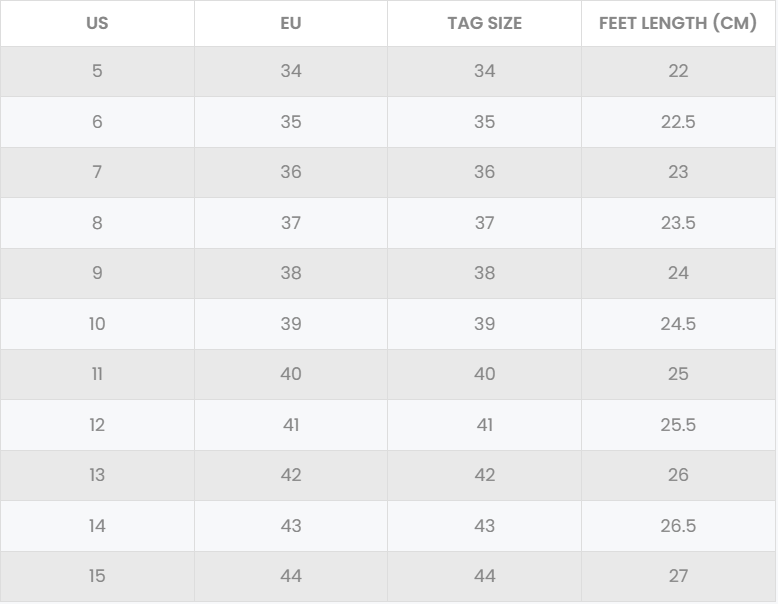Click the US column header
Image resolution: width=778 pixels, height=604 pixels.
[x=97, y=23]
